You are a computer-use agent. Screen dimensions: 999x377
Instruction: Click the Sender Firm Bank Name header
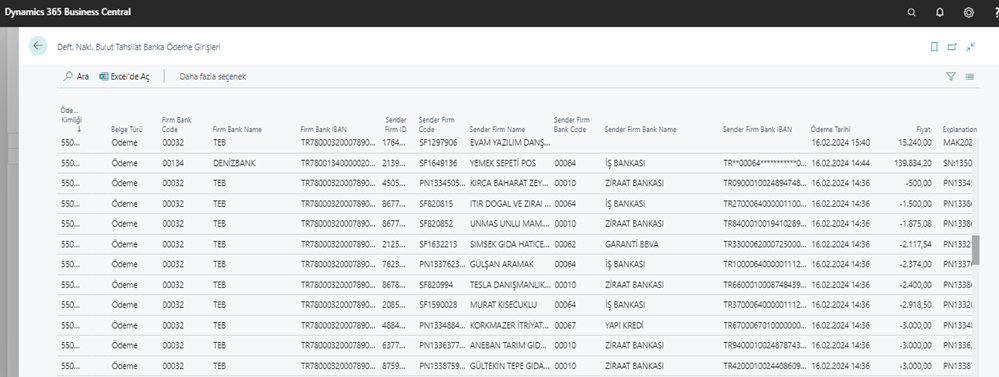tap(640, 129)
